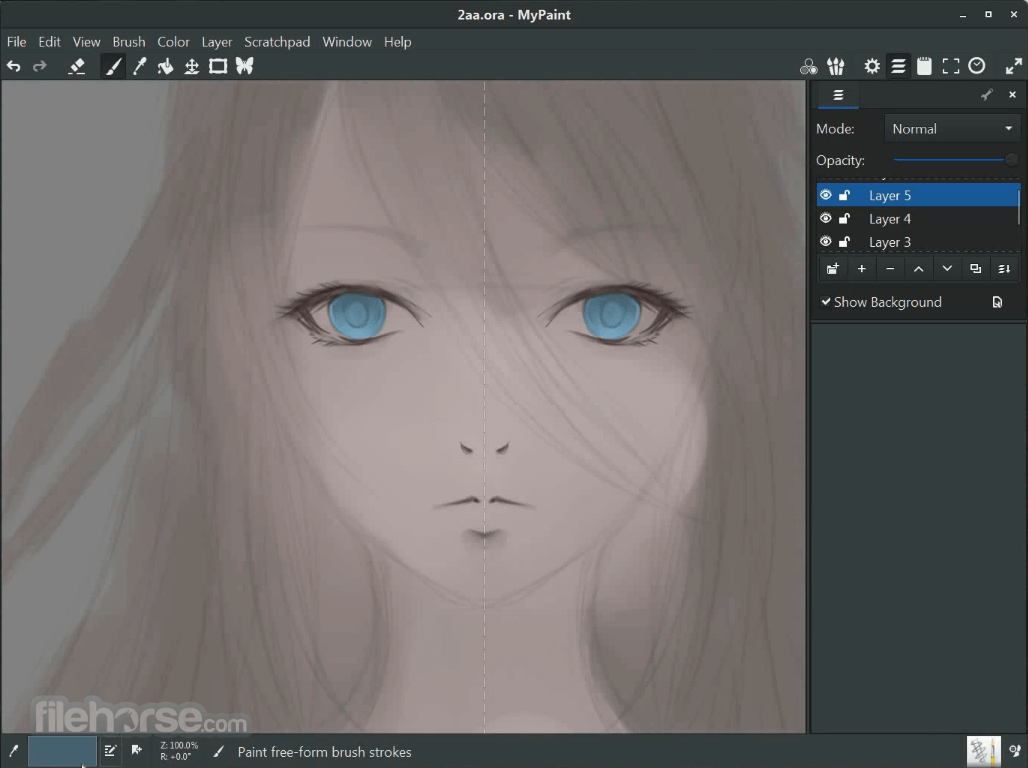Image resolution: width=1028 pixels, height=768 pixels.
Task: Click the layers list scrollbar
Action: [1019, 207]
